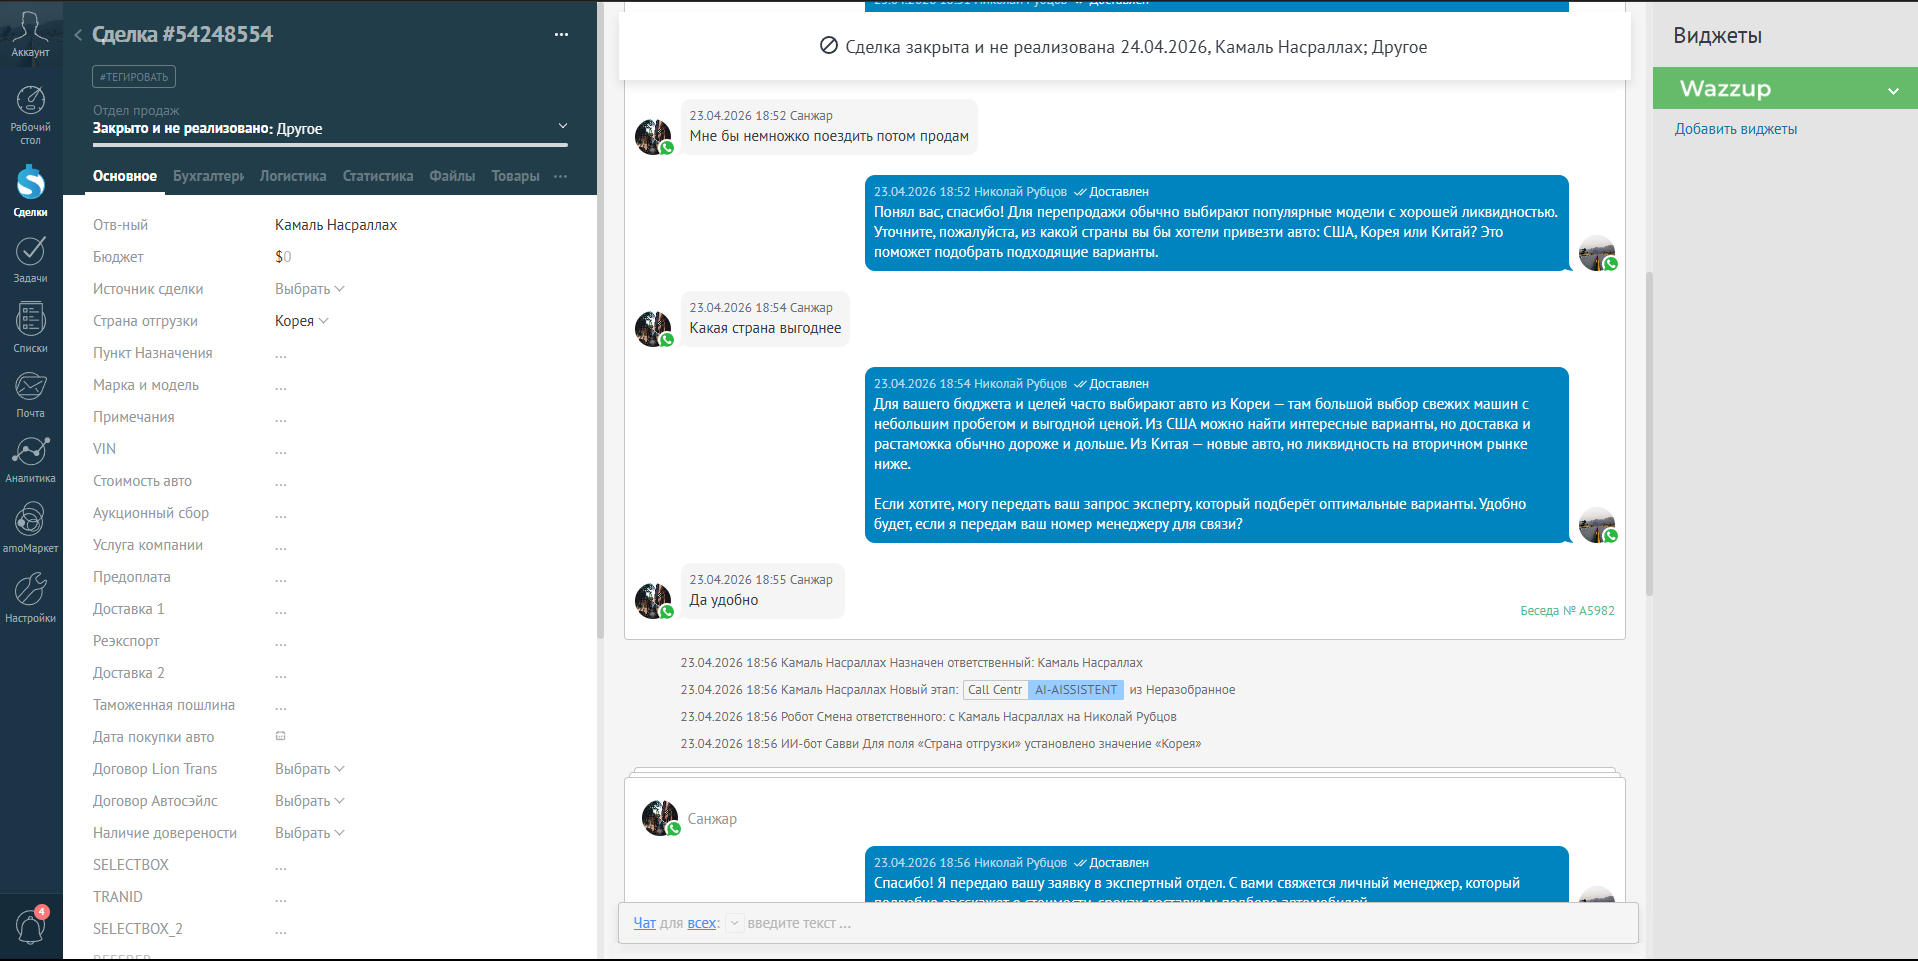Image resolution: width=1918 pixels, height=961 pixels.
Task: Click Санжар's avatar on 'Да удобно' message
Action: pos(654,600)
